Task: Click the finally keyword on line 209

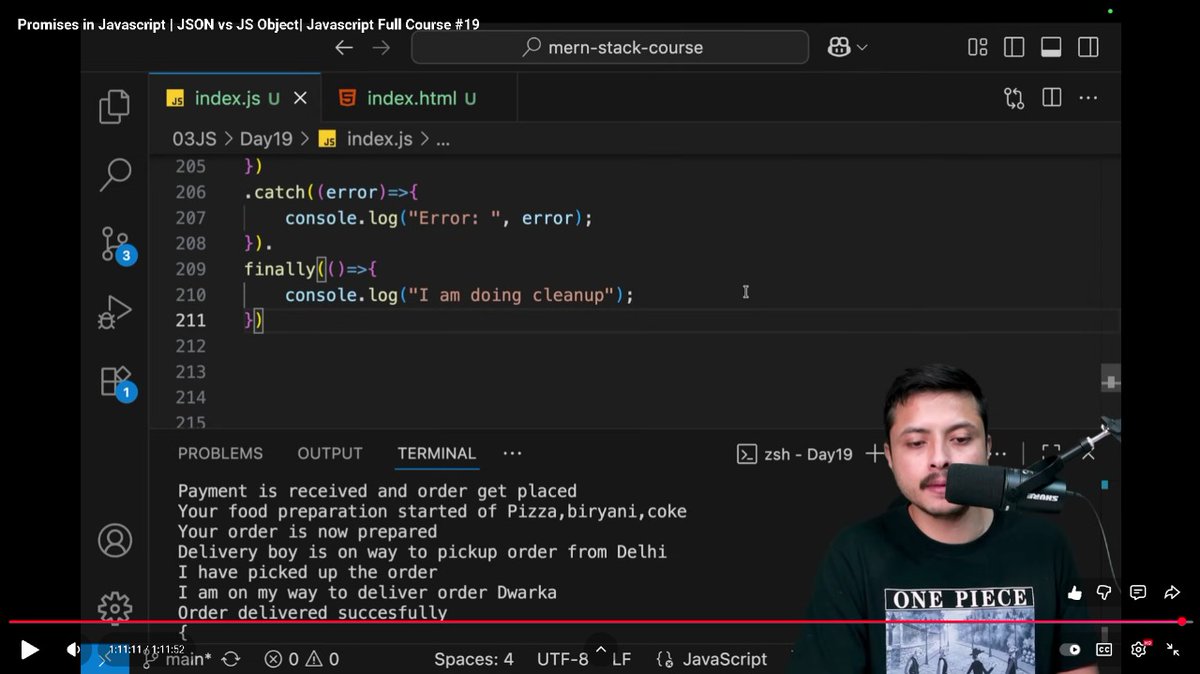Action: 279,269
